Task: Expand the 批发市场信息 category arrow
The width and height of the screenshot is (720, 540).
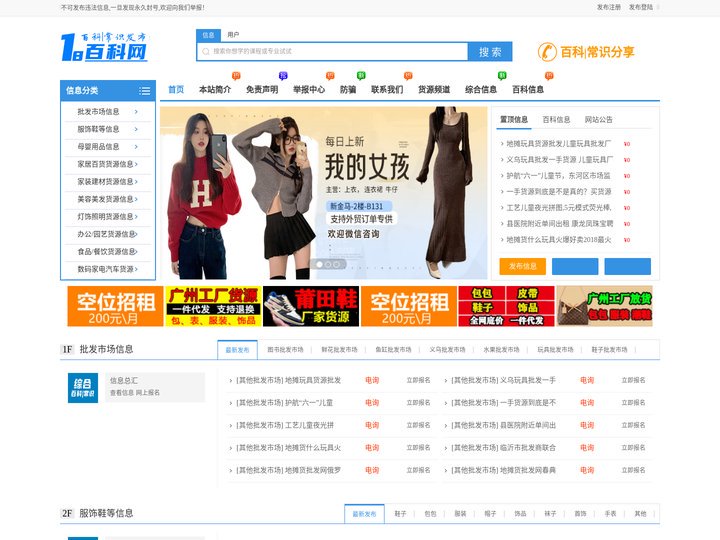Action: (x=136, y=112)
